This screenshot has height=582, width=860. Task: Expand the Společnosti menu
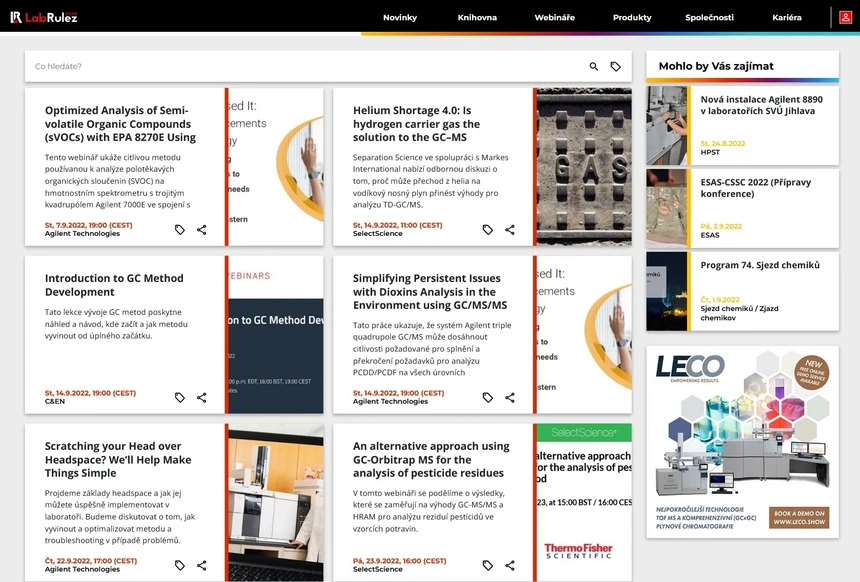click(x=708, y=17)
